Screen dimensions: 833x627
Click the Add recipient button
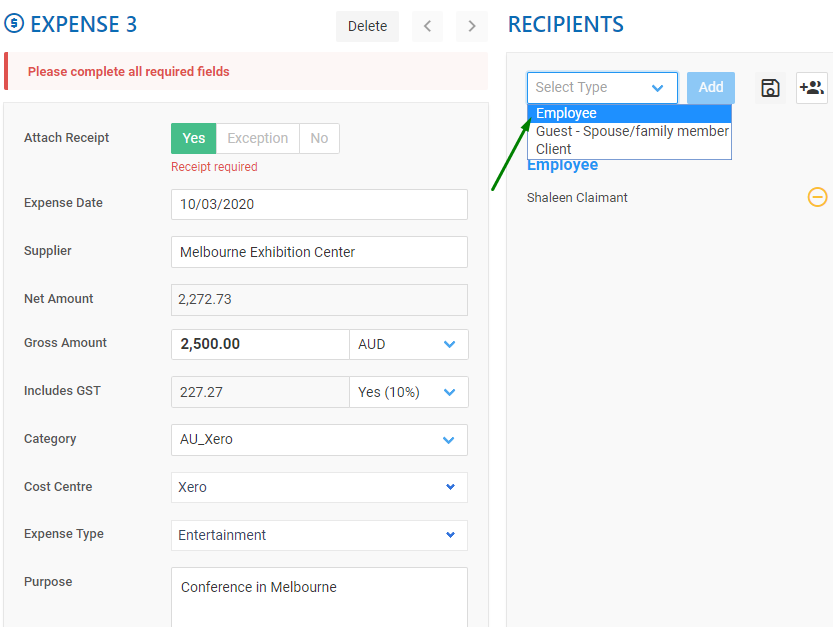click(710, 88)
